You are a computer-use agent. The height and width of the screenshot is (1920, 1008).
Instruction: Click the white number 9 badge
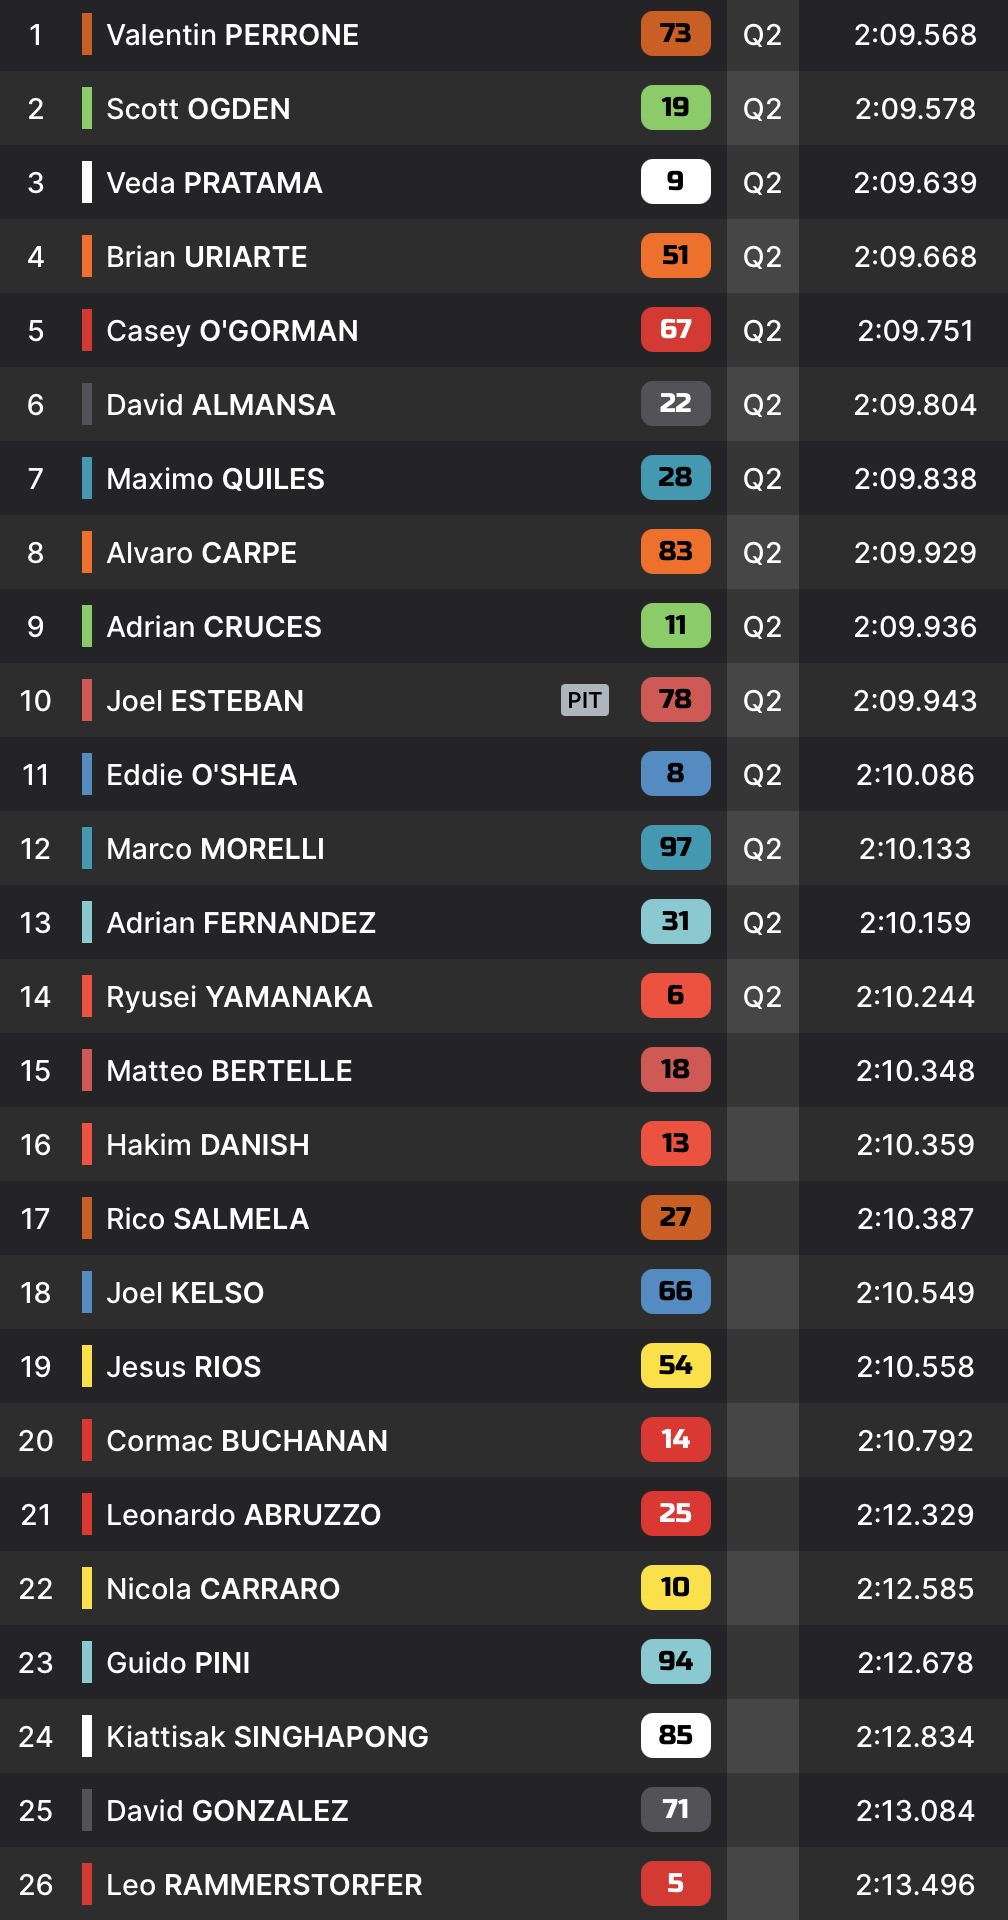tap(675, 182)
